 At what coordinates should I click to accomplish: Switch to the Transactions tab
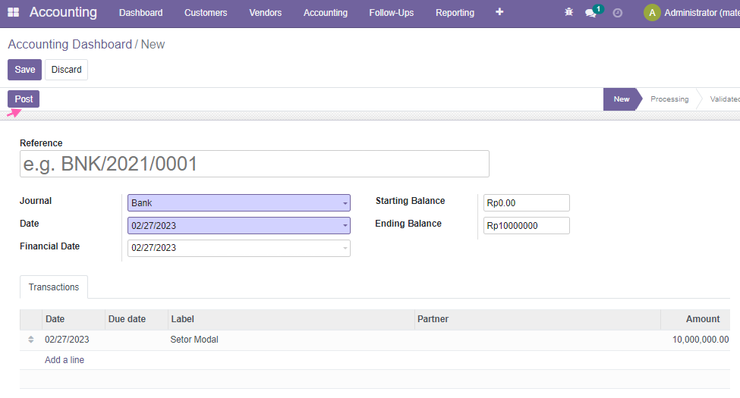point(54,287)
